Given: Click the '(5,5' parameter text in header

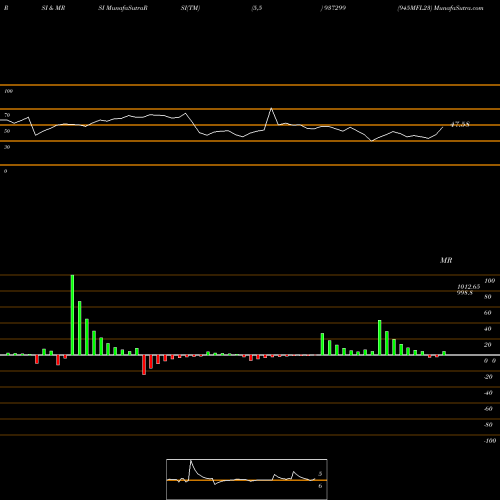Looking at the screenshot, I should click(257, 8).
